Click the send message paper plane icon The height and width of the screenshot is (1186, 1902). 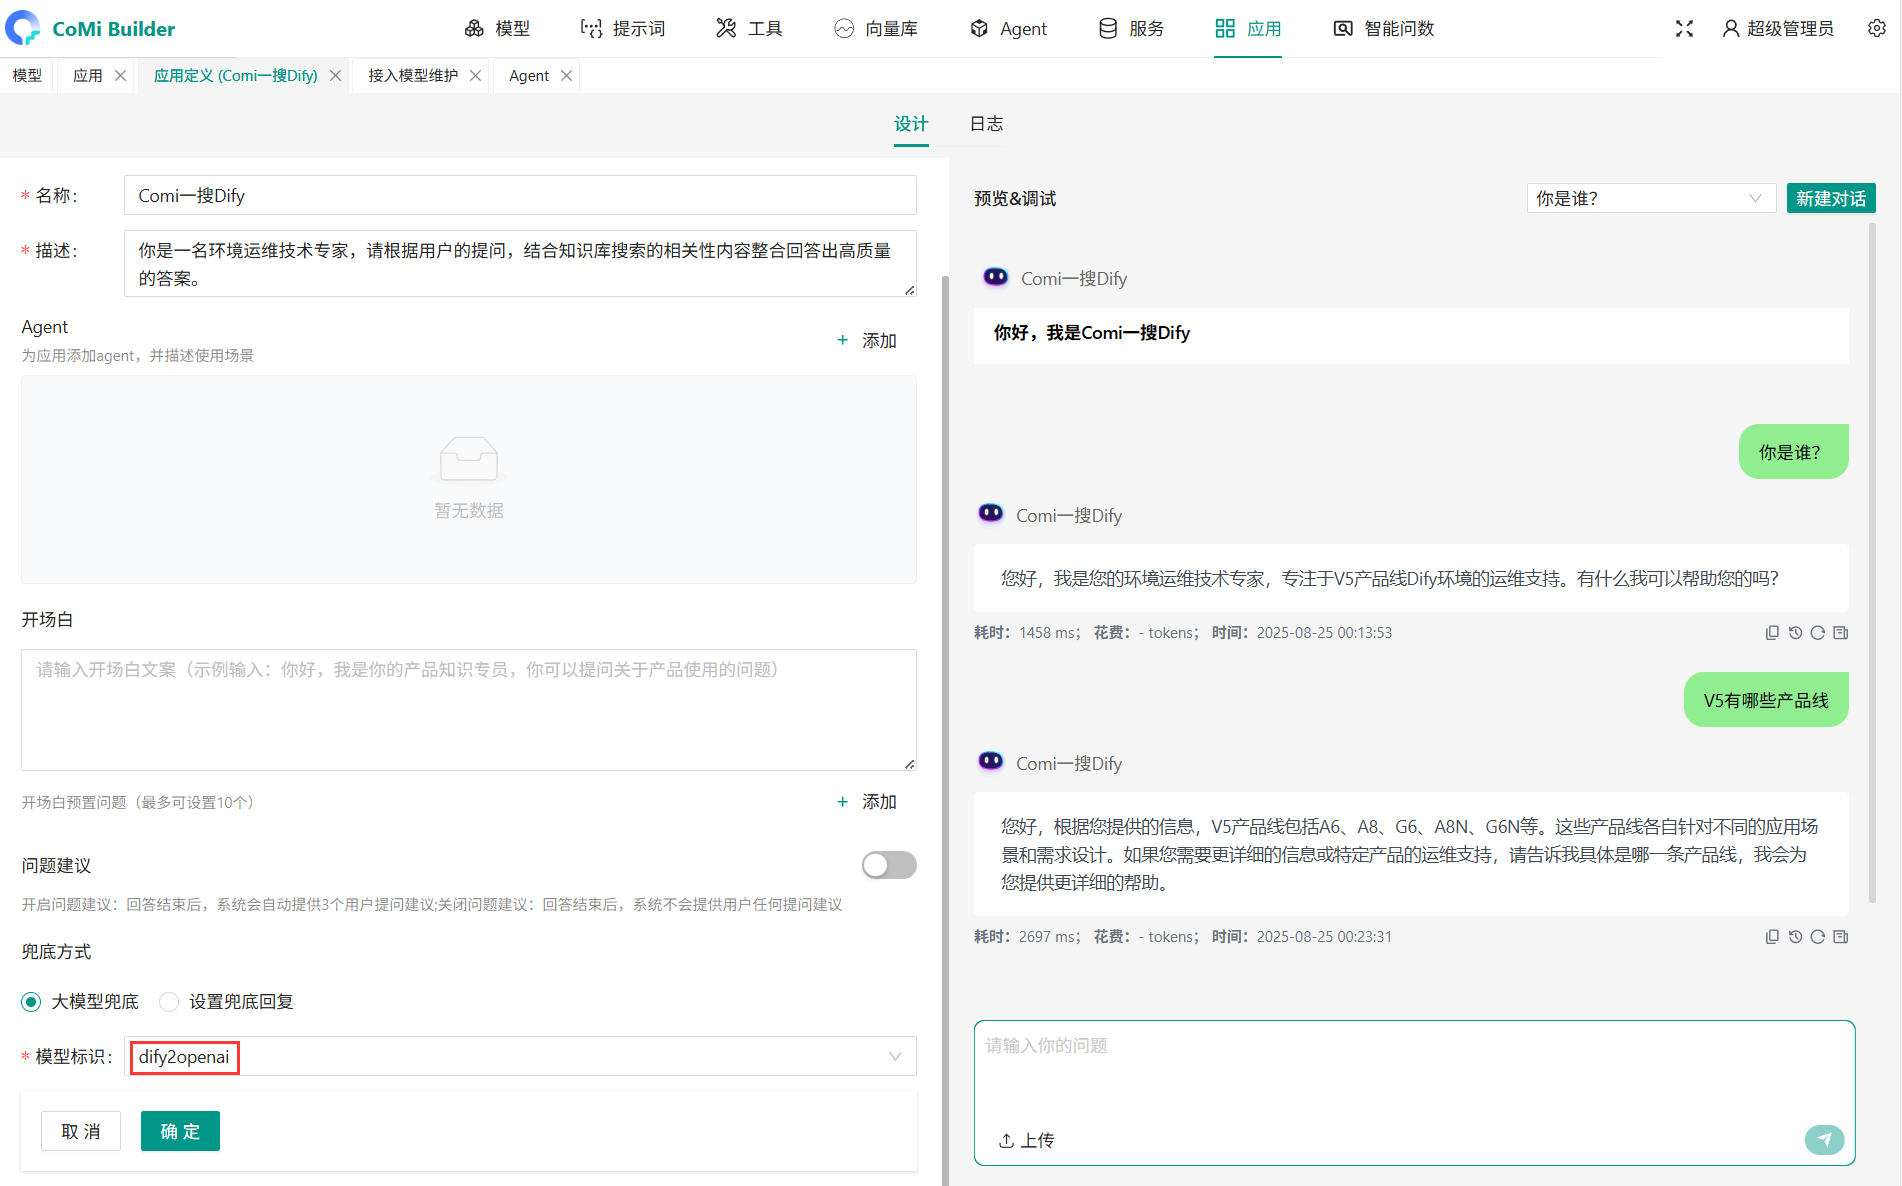click(1824, 1139)
